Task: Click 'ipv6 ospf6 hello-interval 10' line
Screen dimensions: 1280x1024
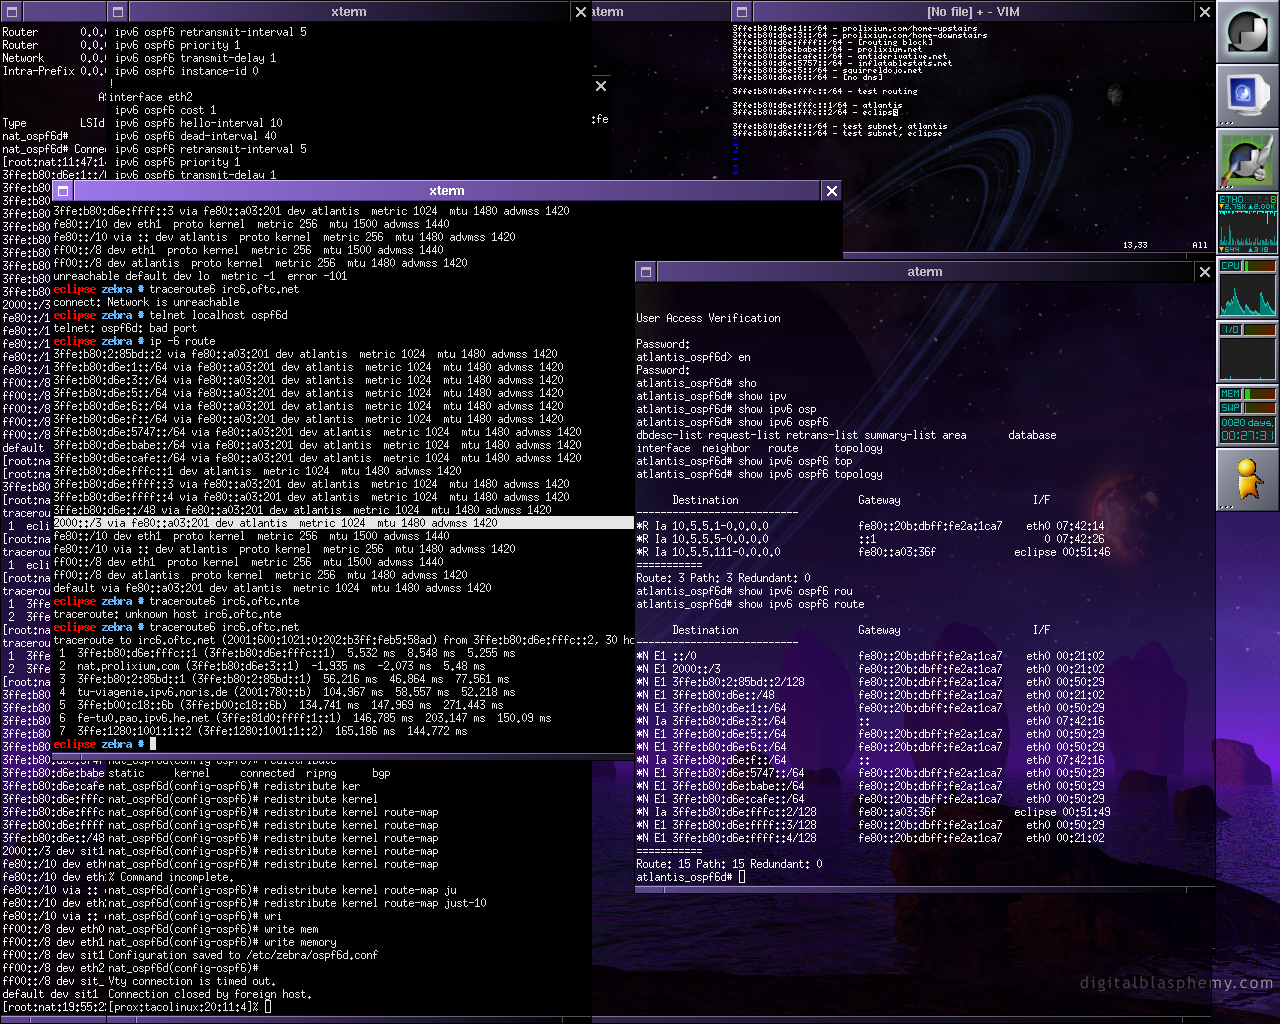Action: (198, 123)
